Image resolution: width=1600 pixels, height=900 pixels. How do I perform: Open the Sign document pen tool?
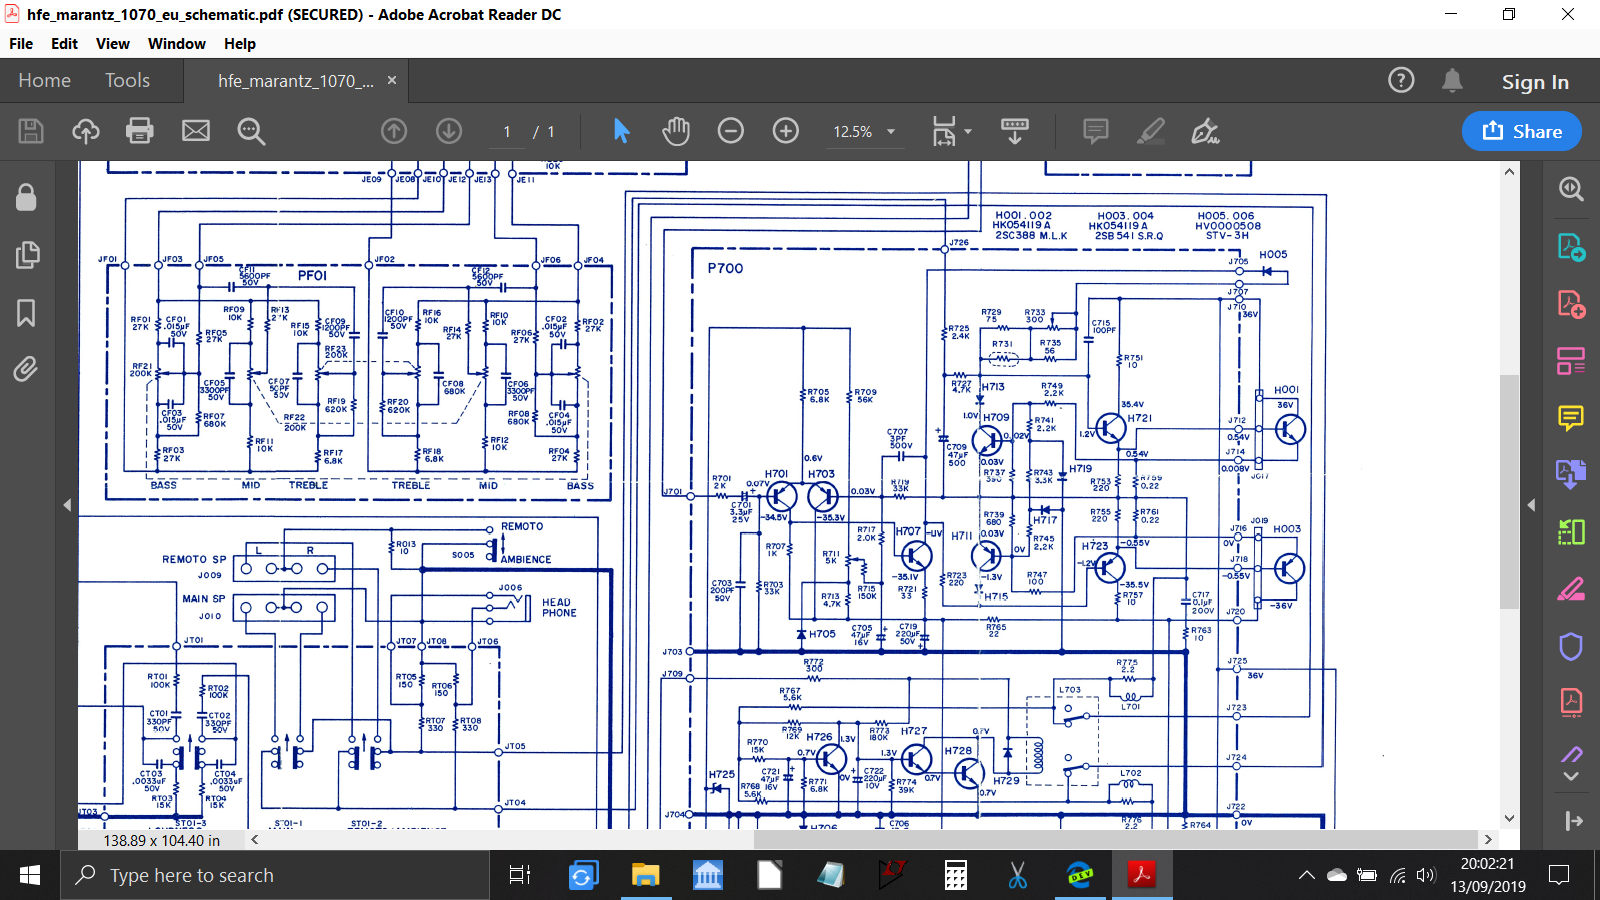1205,131
